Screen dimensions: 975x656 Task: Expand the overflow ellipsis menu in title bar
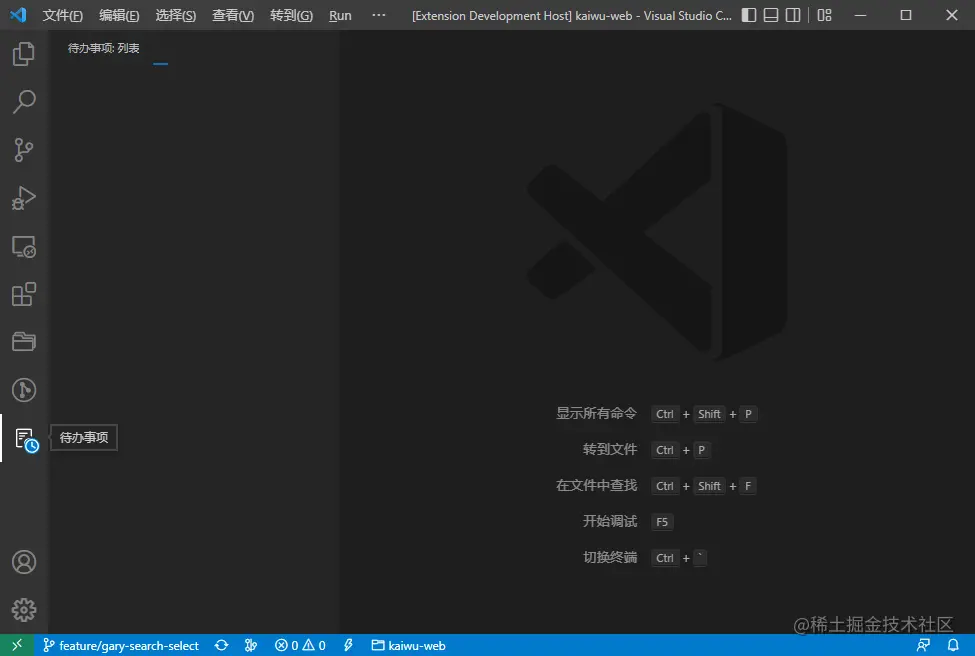click(x=379, y=16)
